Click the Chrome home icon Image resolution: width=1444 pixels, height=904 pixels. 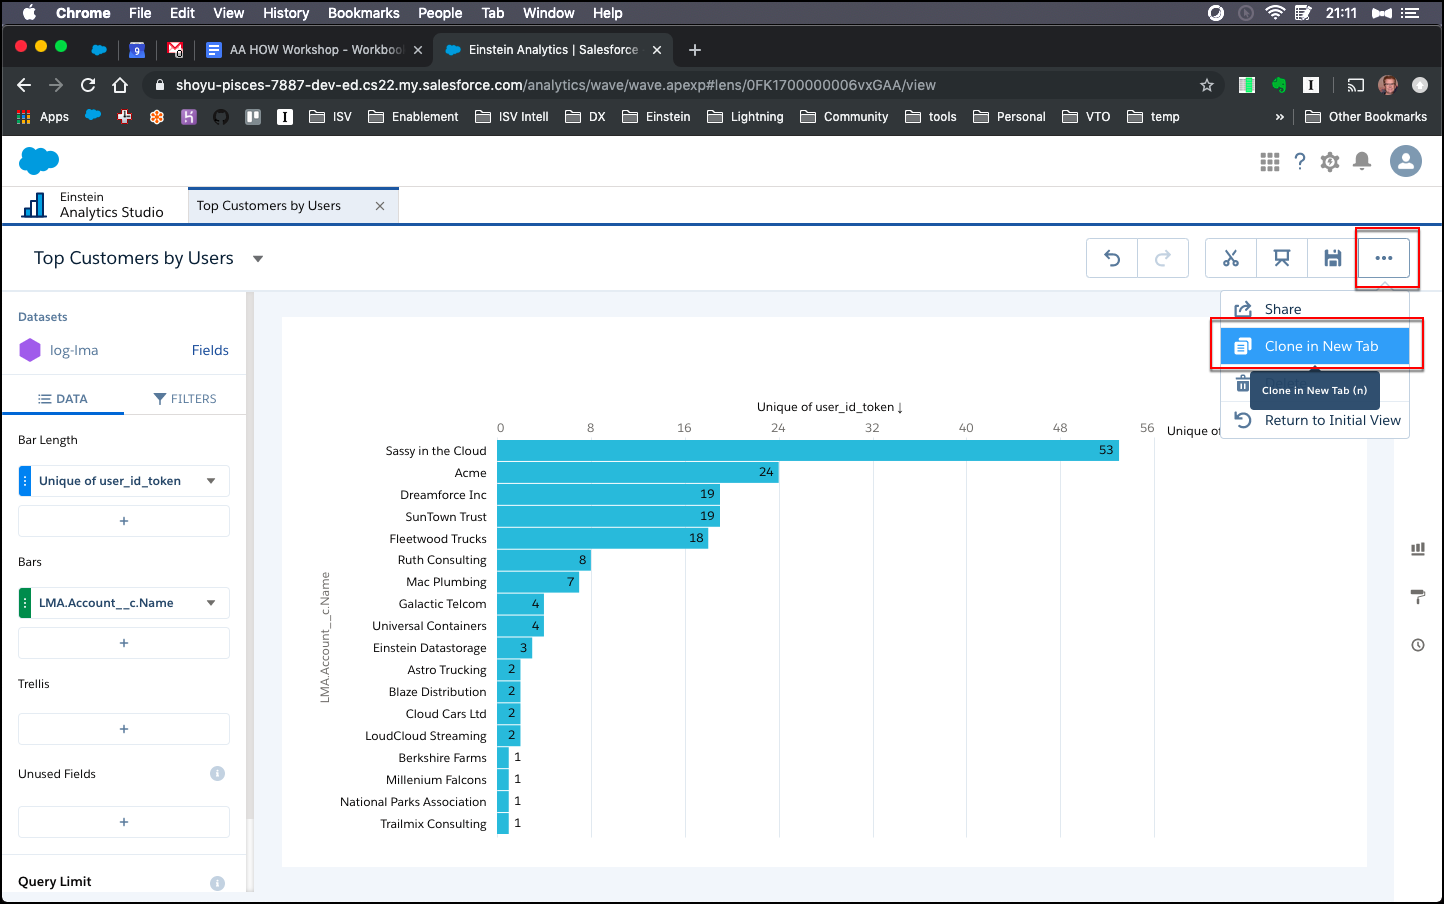[120, 85]
